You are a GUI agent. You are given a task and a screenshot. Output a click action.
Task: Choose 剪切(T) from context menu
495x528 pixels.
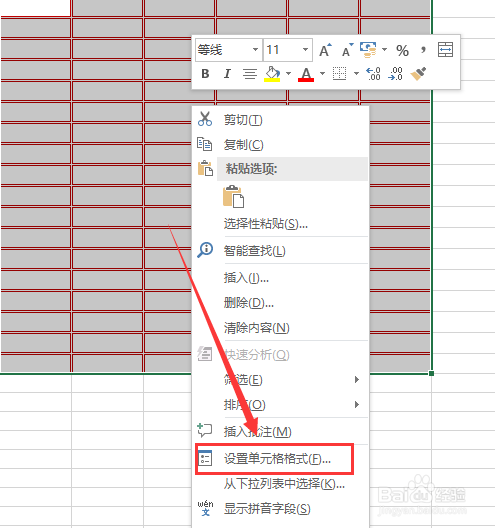(x=281, y=120)
